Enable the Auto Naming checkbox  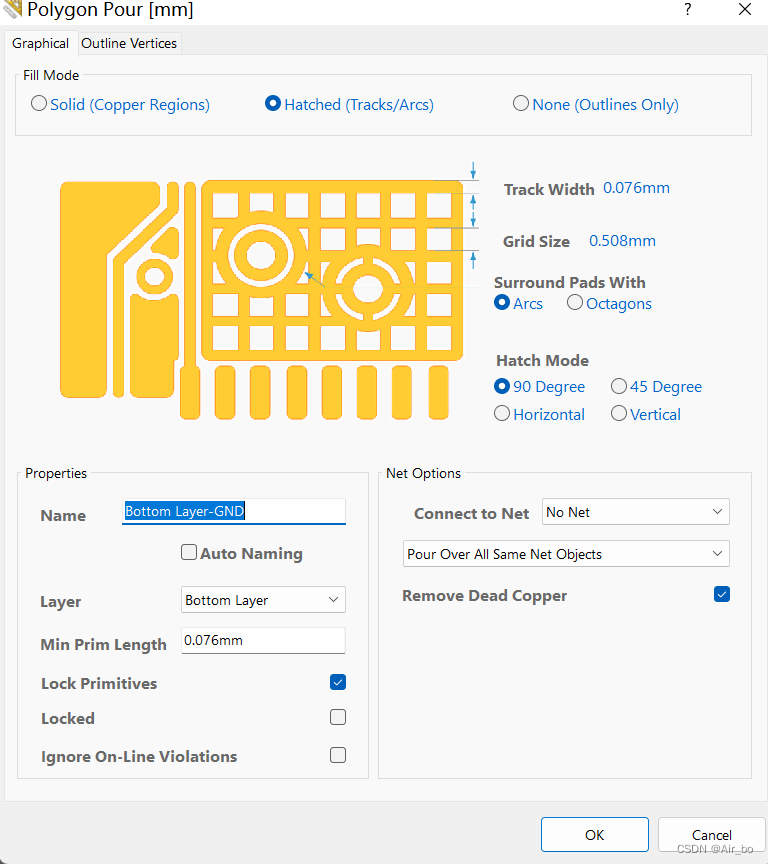click(x=188, y=552)
